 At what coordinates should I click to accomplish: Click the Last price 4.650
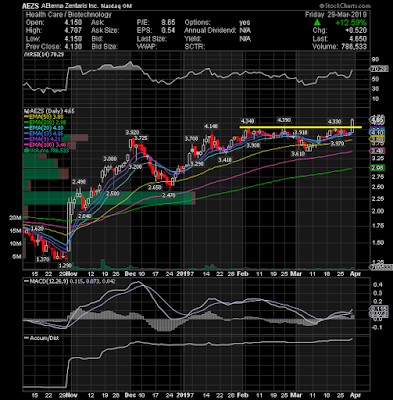(x=358, y=39)
